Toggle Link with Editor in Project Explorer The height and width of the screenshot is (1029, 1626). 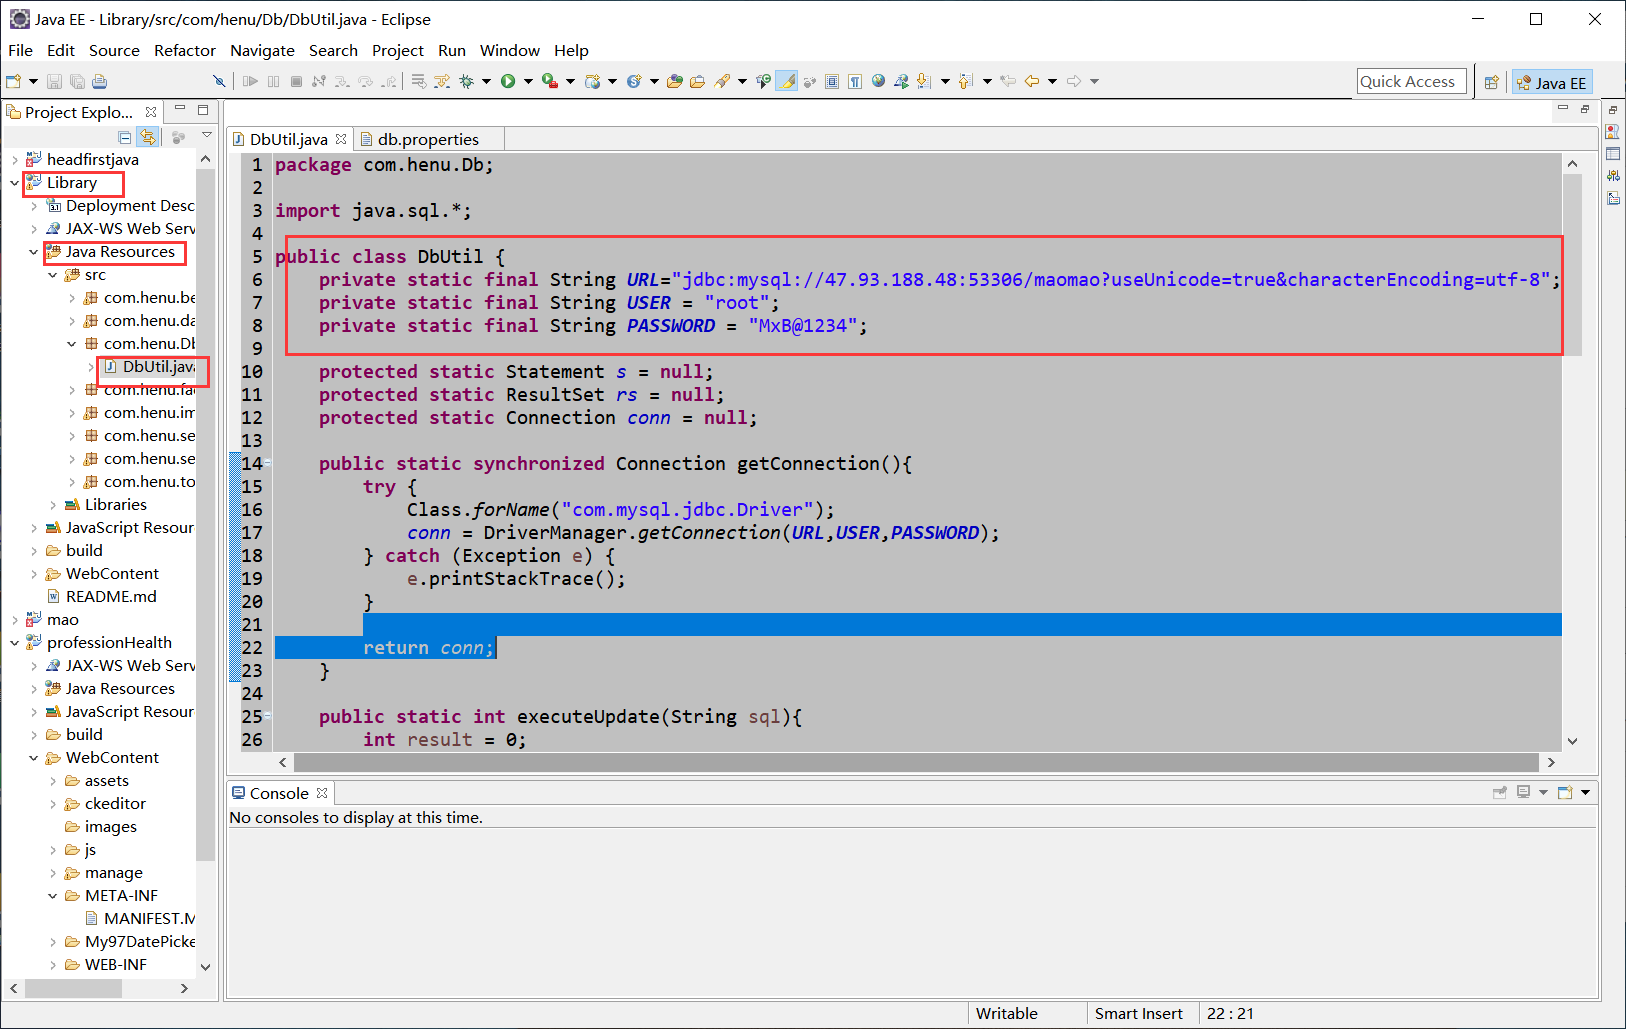pos(148,137)
